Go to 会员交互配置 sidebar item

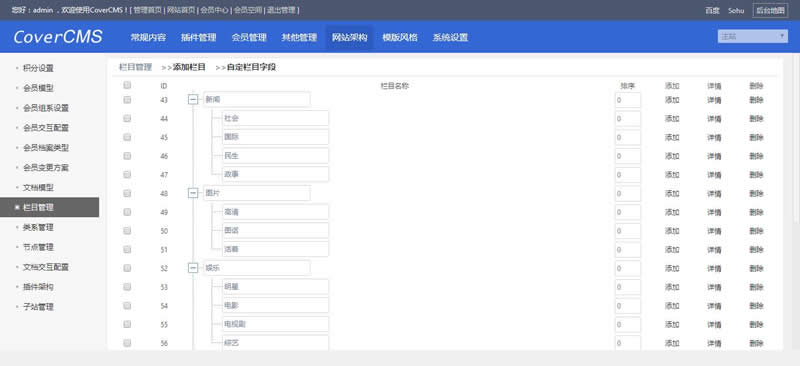coord(46,128)
